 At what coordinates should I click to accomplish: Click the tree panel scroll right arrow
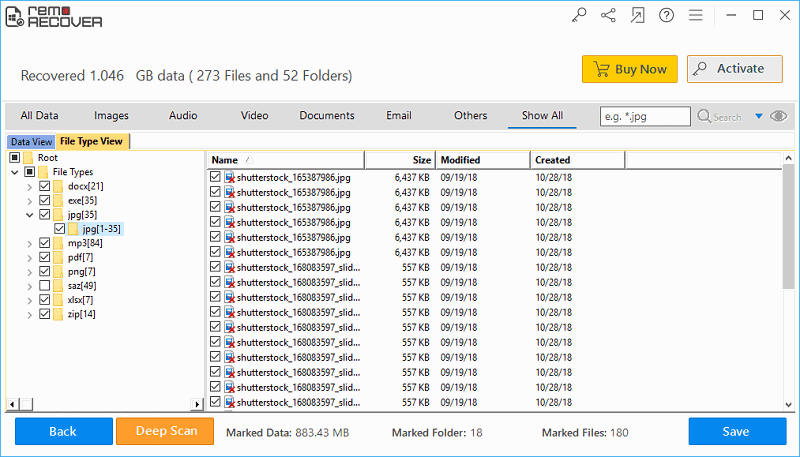click(197, 404)
